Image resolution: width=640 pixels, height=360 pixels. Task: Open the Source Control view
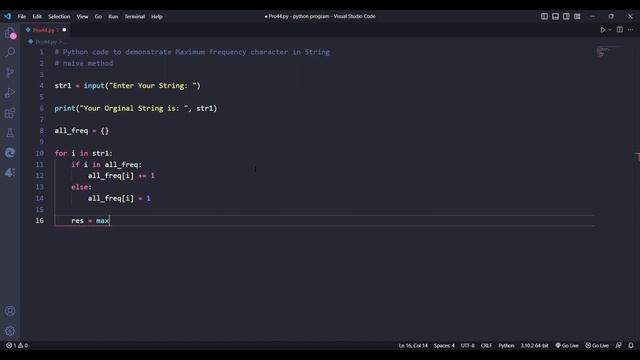(x=10, y=73)
